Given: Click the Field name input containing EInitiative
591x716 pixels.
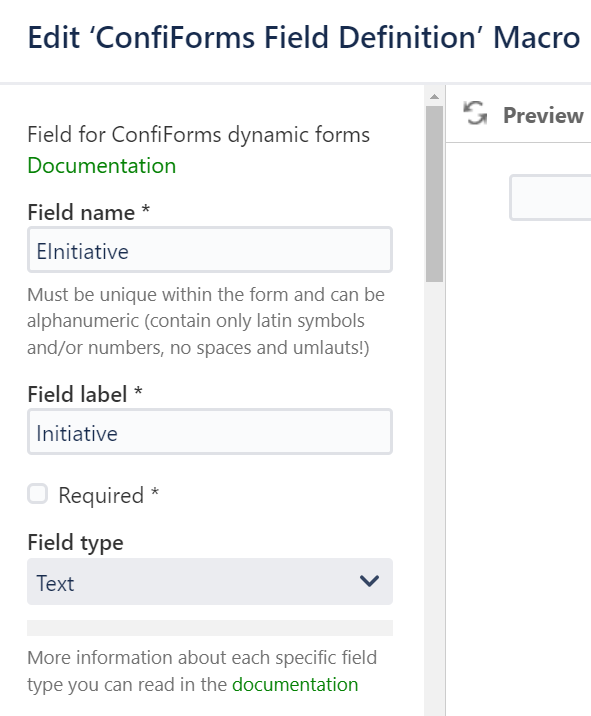Looking at the screenshot, I should tap(210, 250).
